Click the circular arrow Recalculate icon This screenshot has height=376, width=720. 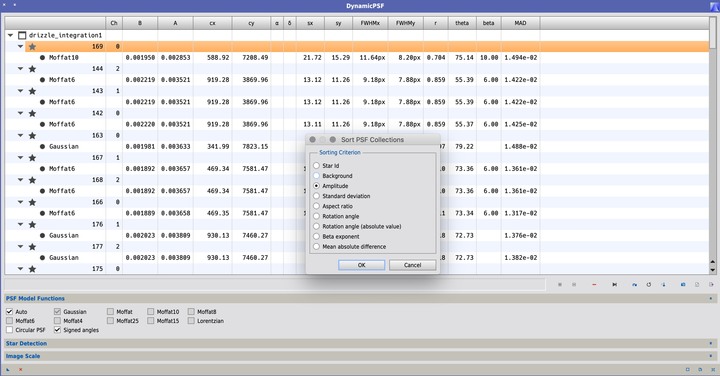[x=649, y=285]
